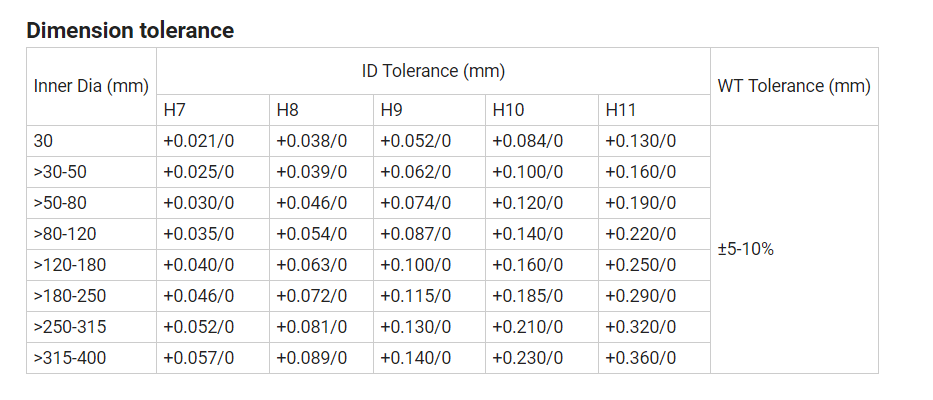Click the WT Tolerance (mm) header
This screenshot has height=400, width=933.
[794, 86]
